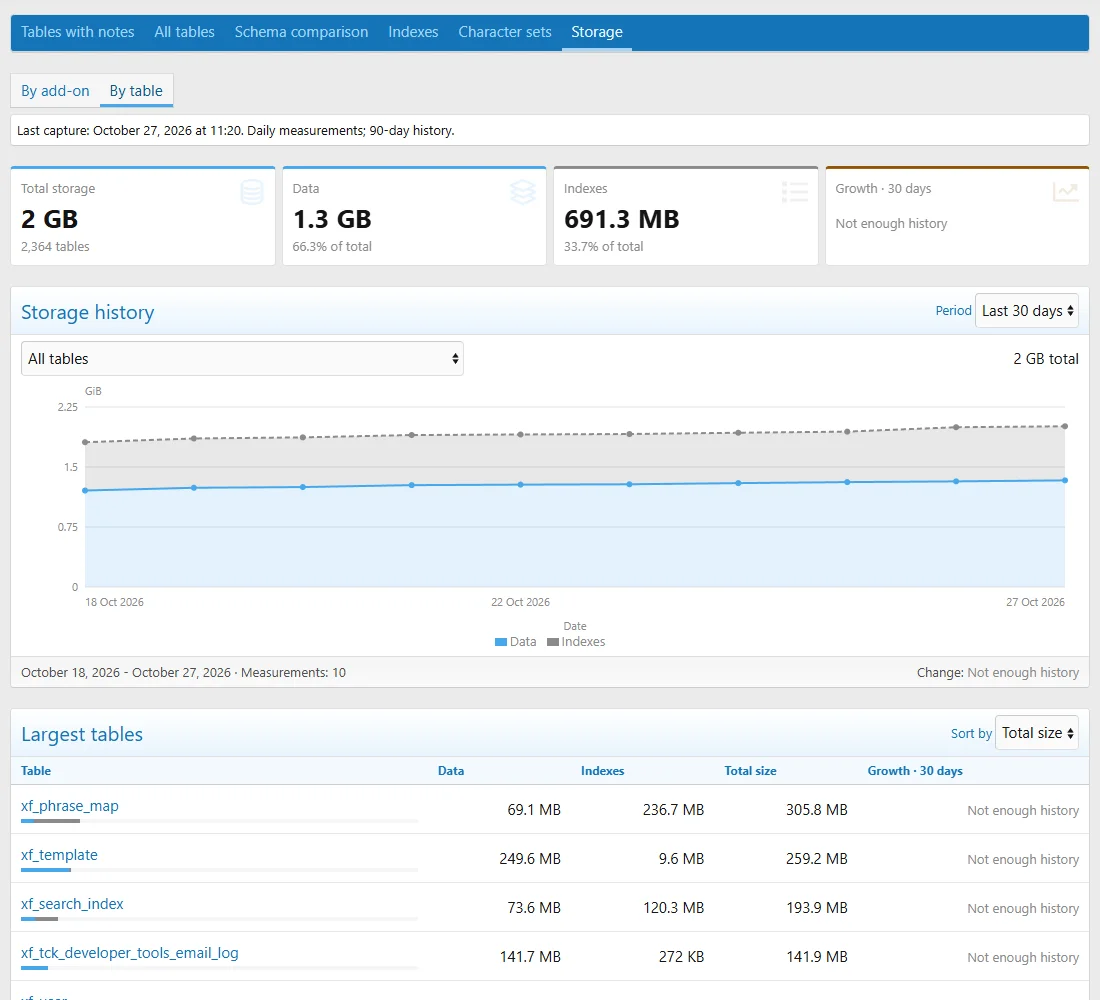Click the 249.6 MB data value for xf_template
The width and height of the screenshot is (1100, 1000).
[x=530, y=859]
